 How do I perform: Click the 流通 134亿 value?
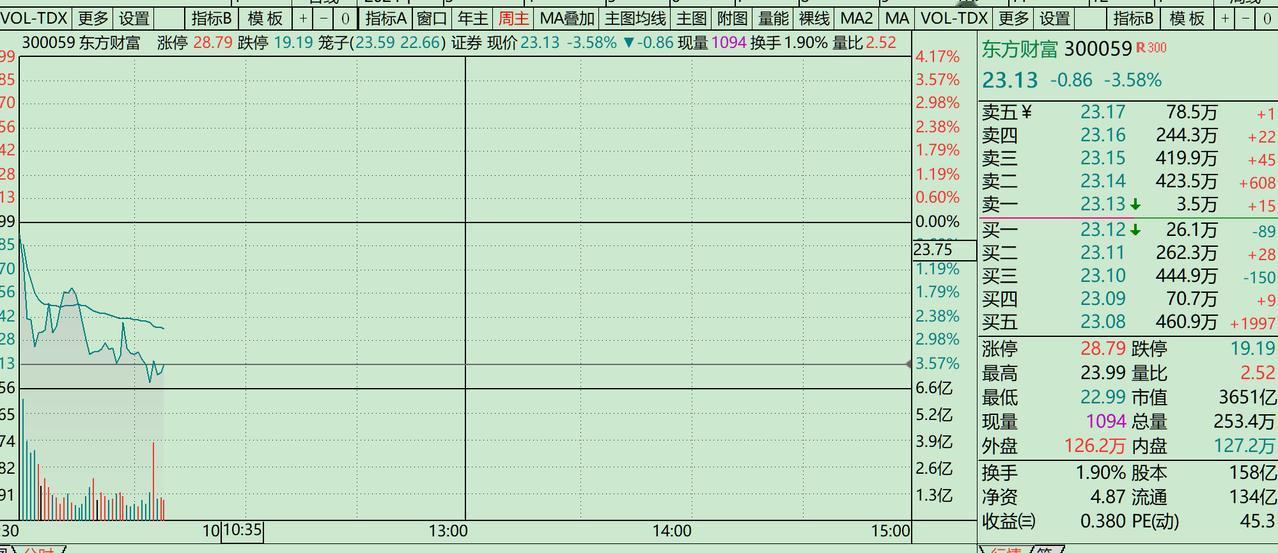1253,496
